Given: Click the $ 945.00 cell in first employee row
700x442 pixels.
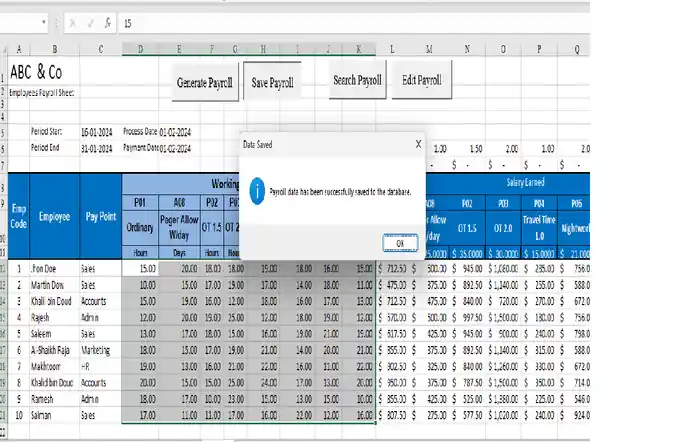Looking at the screenshot, I should pyautogui.click(x=467, y=268).
